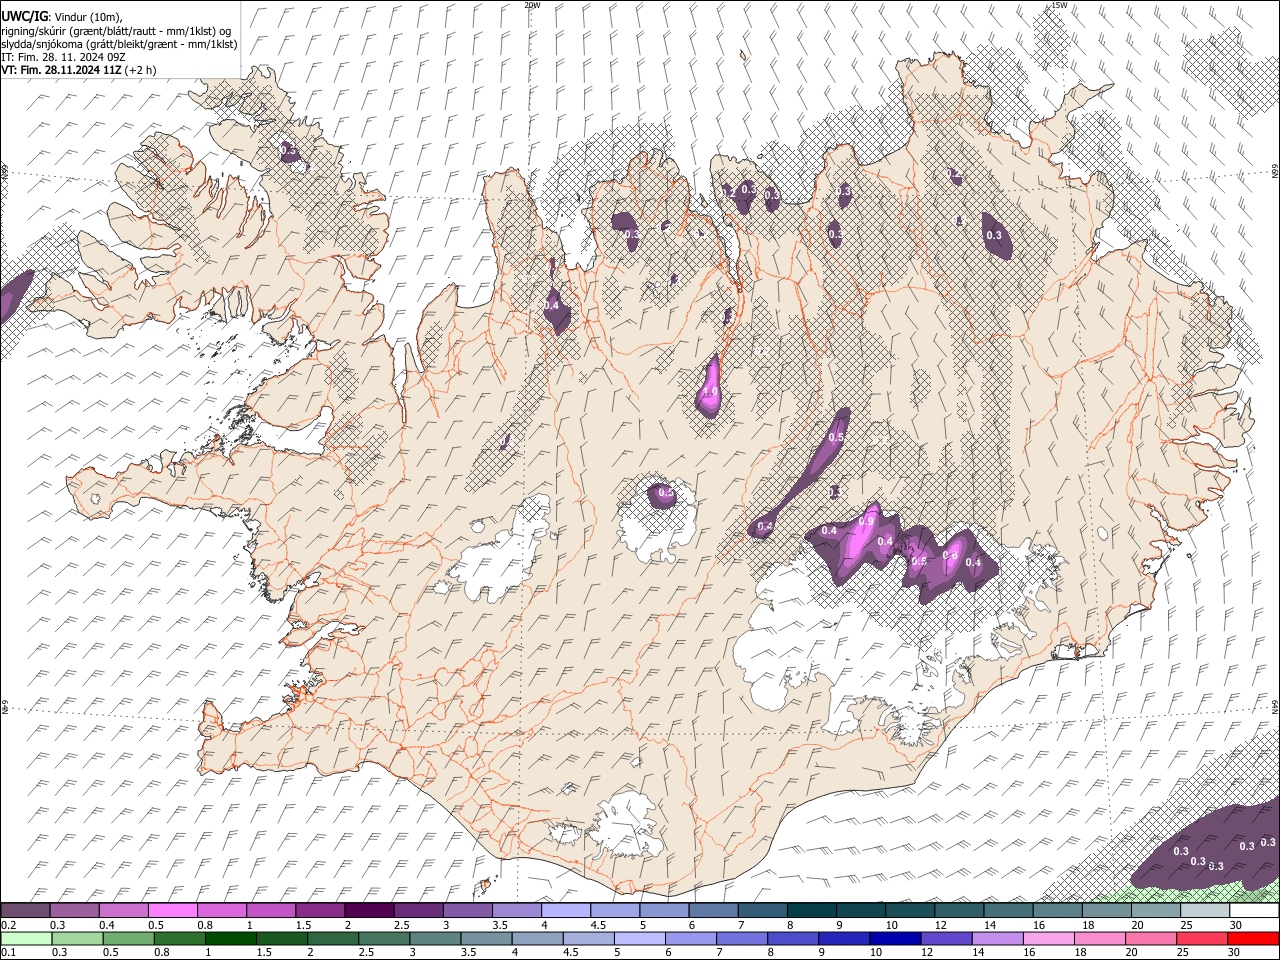Select the magenta 1 swatch in top legend row
Screen dimensions: 1280x960
271,911
